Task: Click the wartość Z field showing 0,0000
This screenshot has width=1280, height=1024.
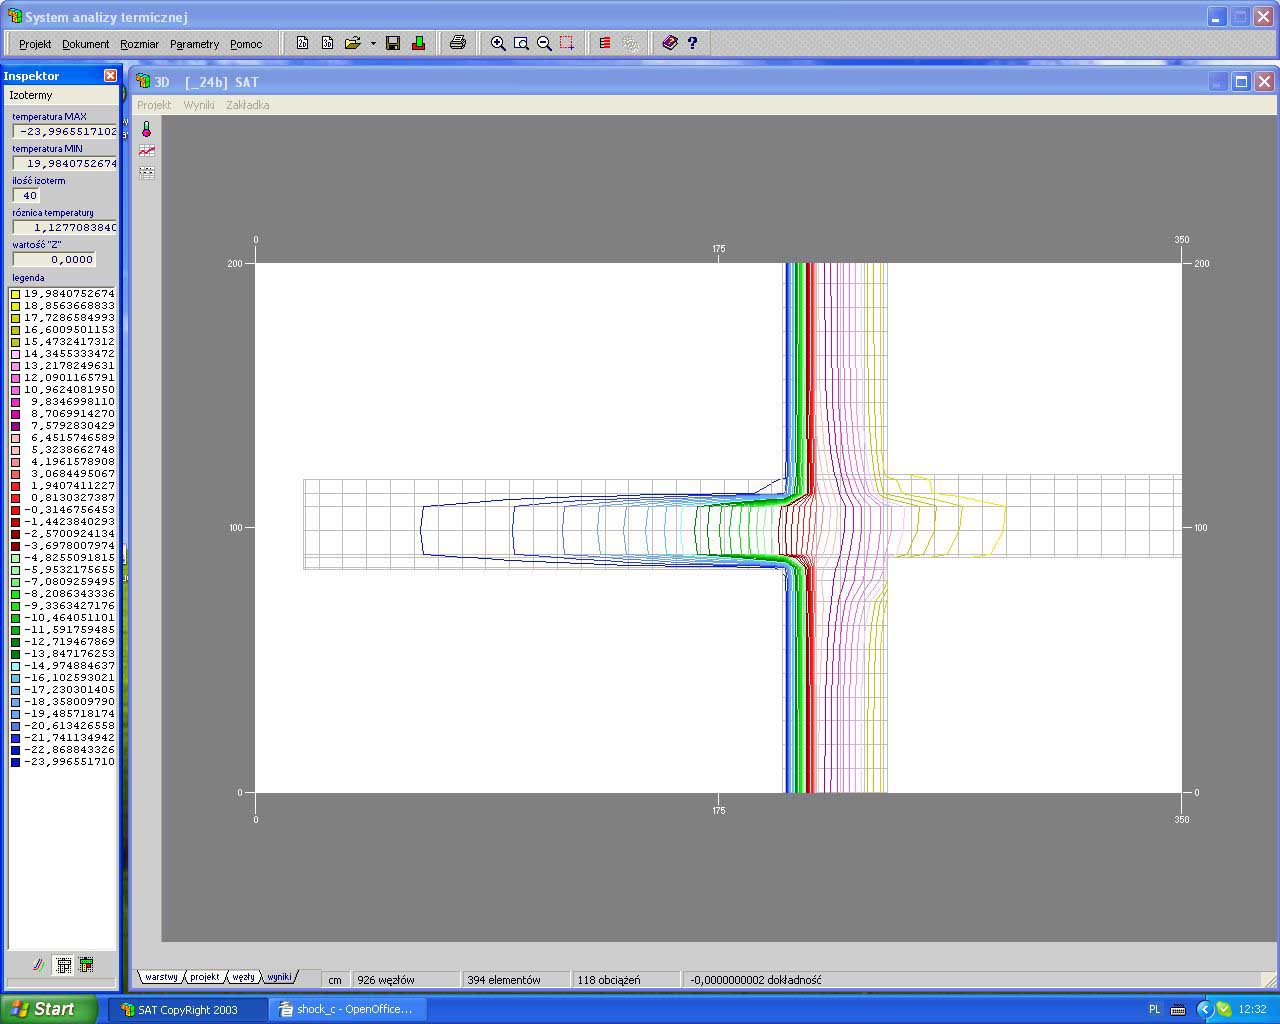Action: click(54, 259)
